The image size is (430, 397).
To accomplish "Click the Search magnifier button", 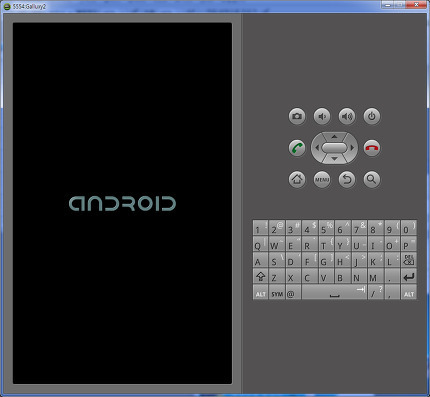I will coord(372,179).
